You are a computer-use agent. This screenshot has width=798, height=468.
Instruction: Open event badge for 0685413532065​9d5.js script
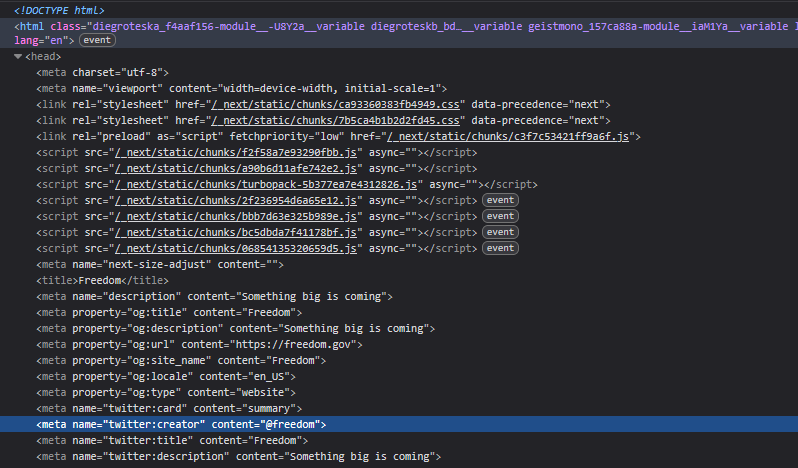(500, 248)
